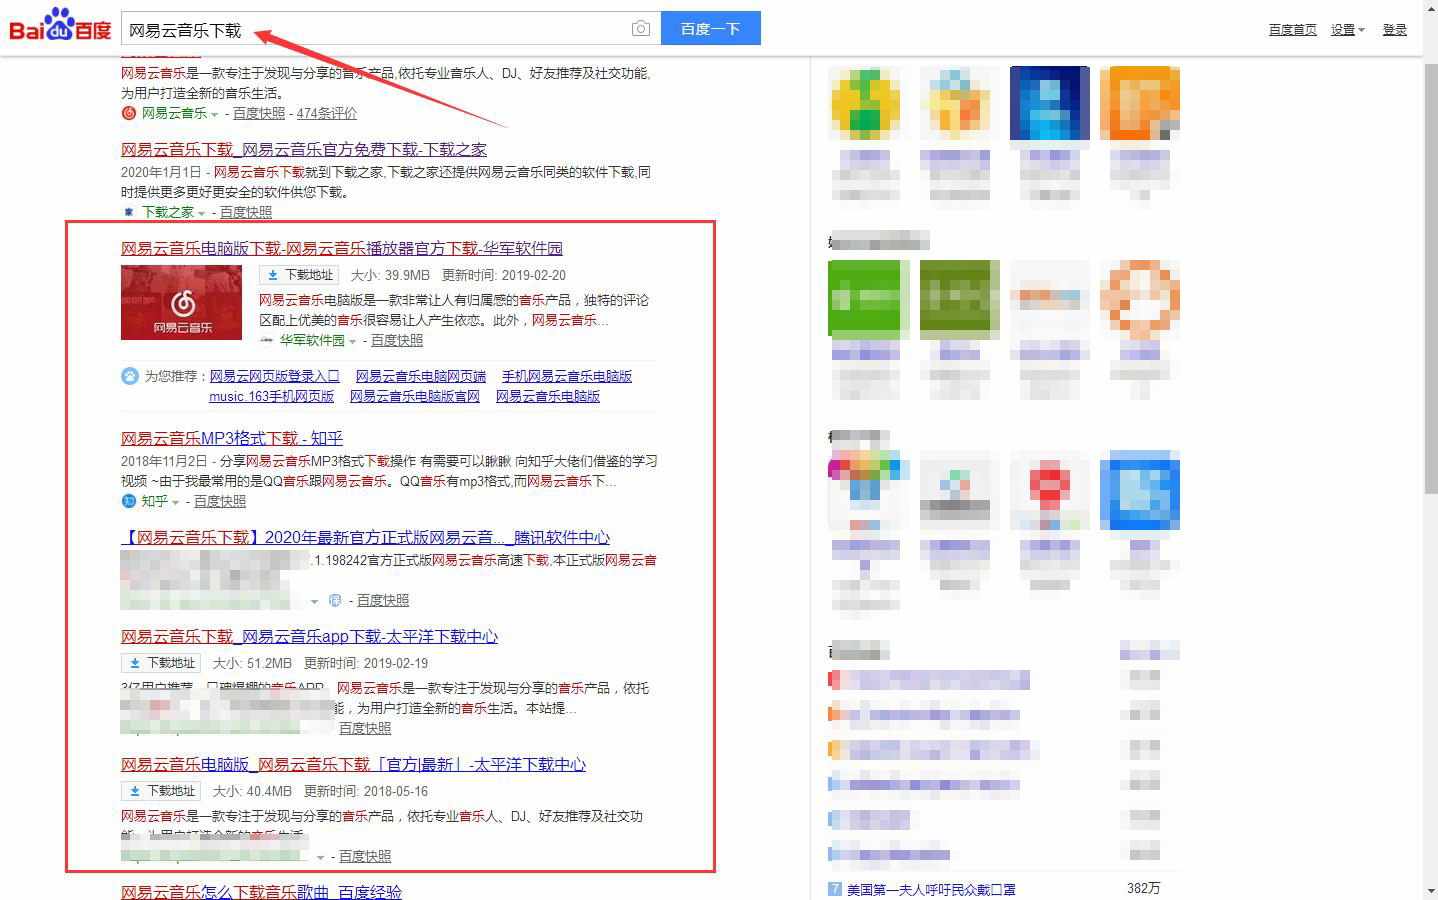Expand arrow next to 网易云音乐 source
The height and width of the screenshot is (900, 1438).
214,115
